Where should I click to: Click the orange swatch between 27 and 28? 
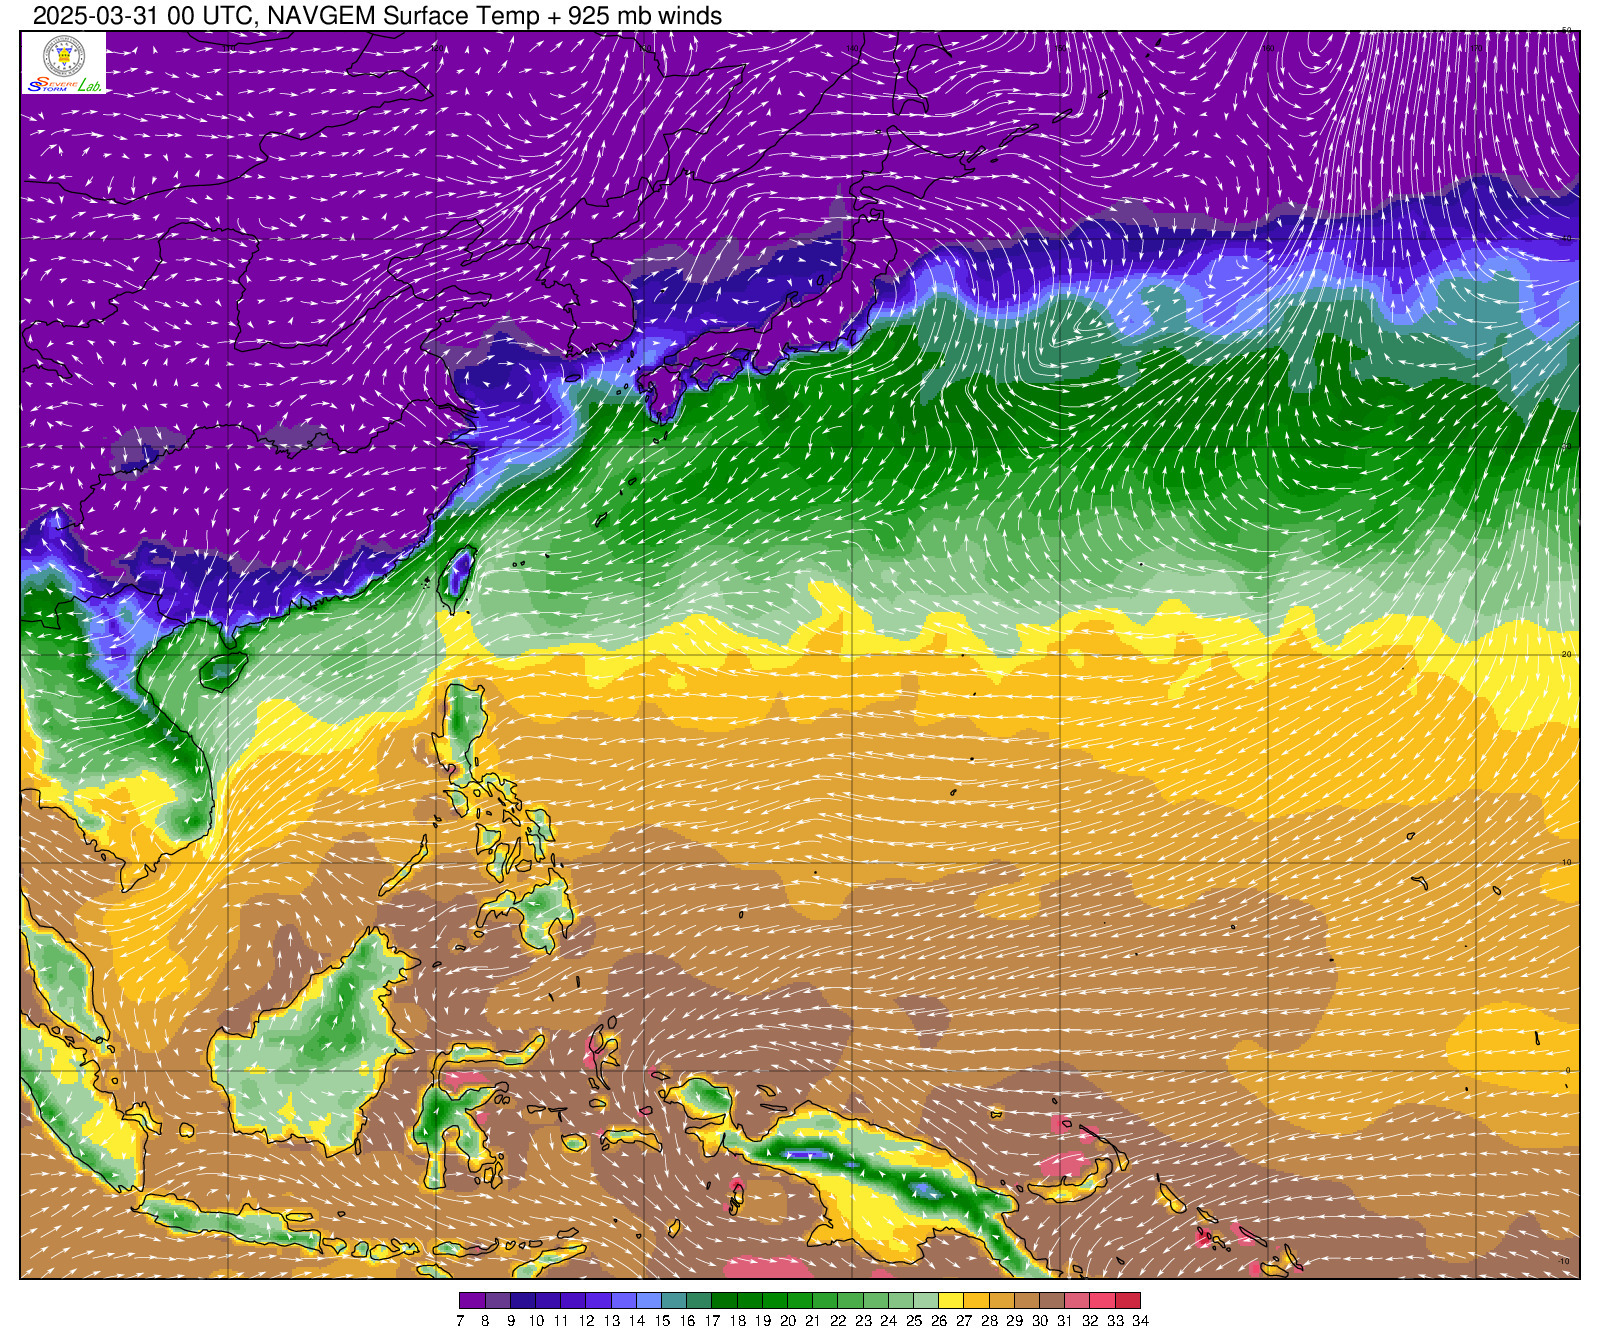(x=977, y=1300)
